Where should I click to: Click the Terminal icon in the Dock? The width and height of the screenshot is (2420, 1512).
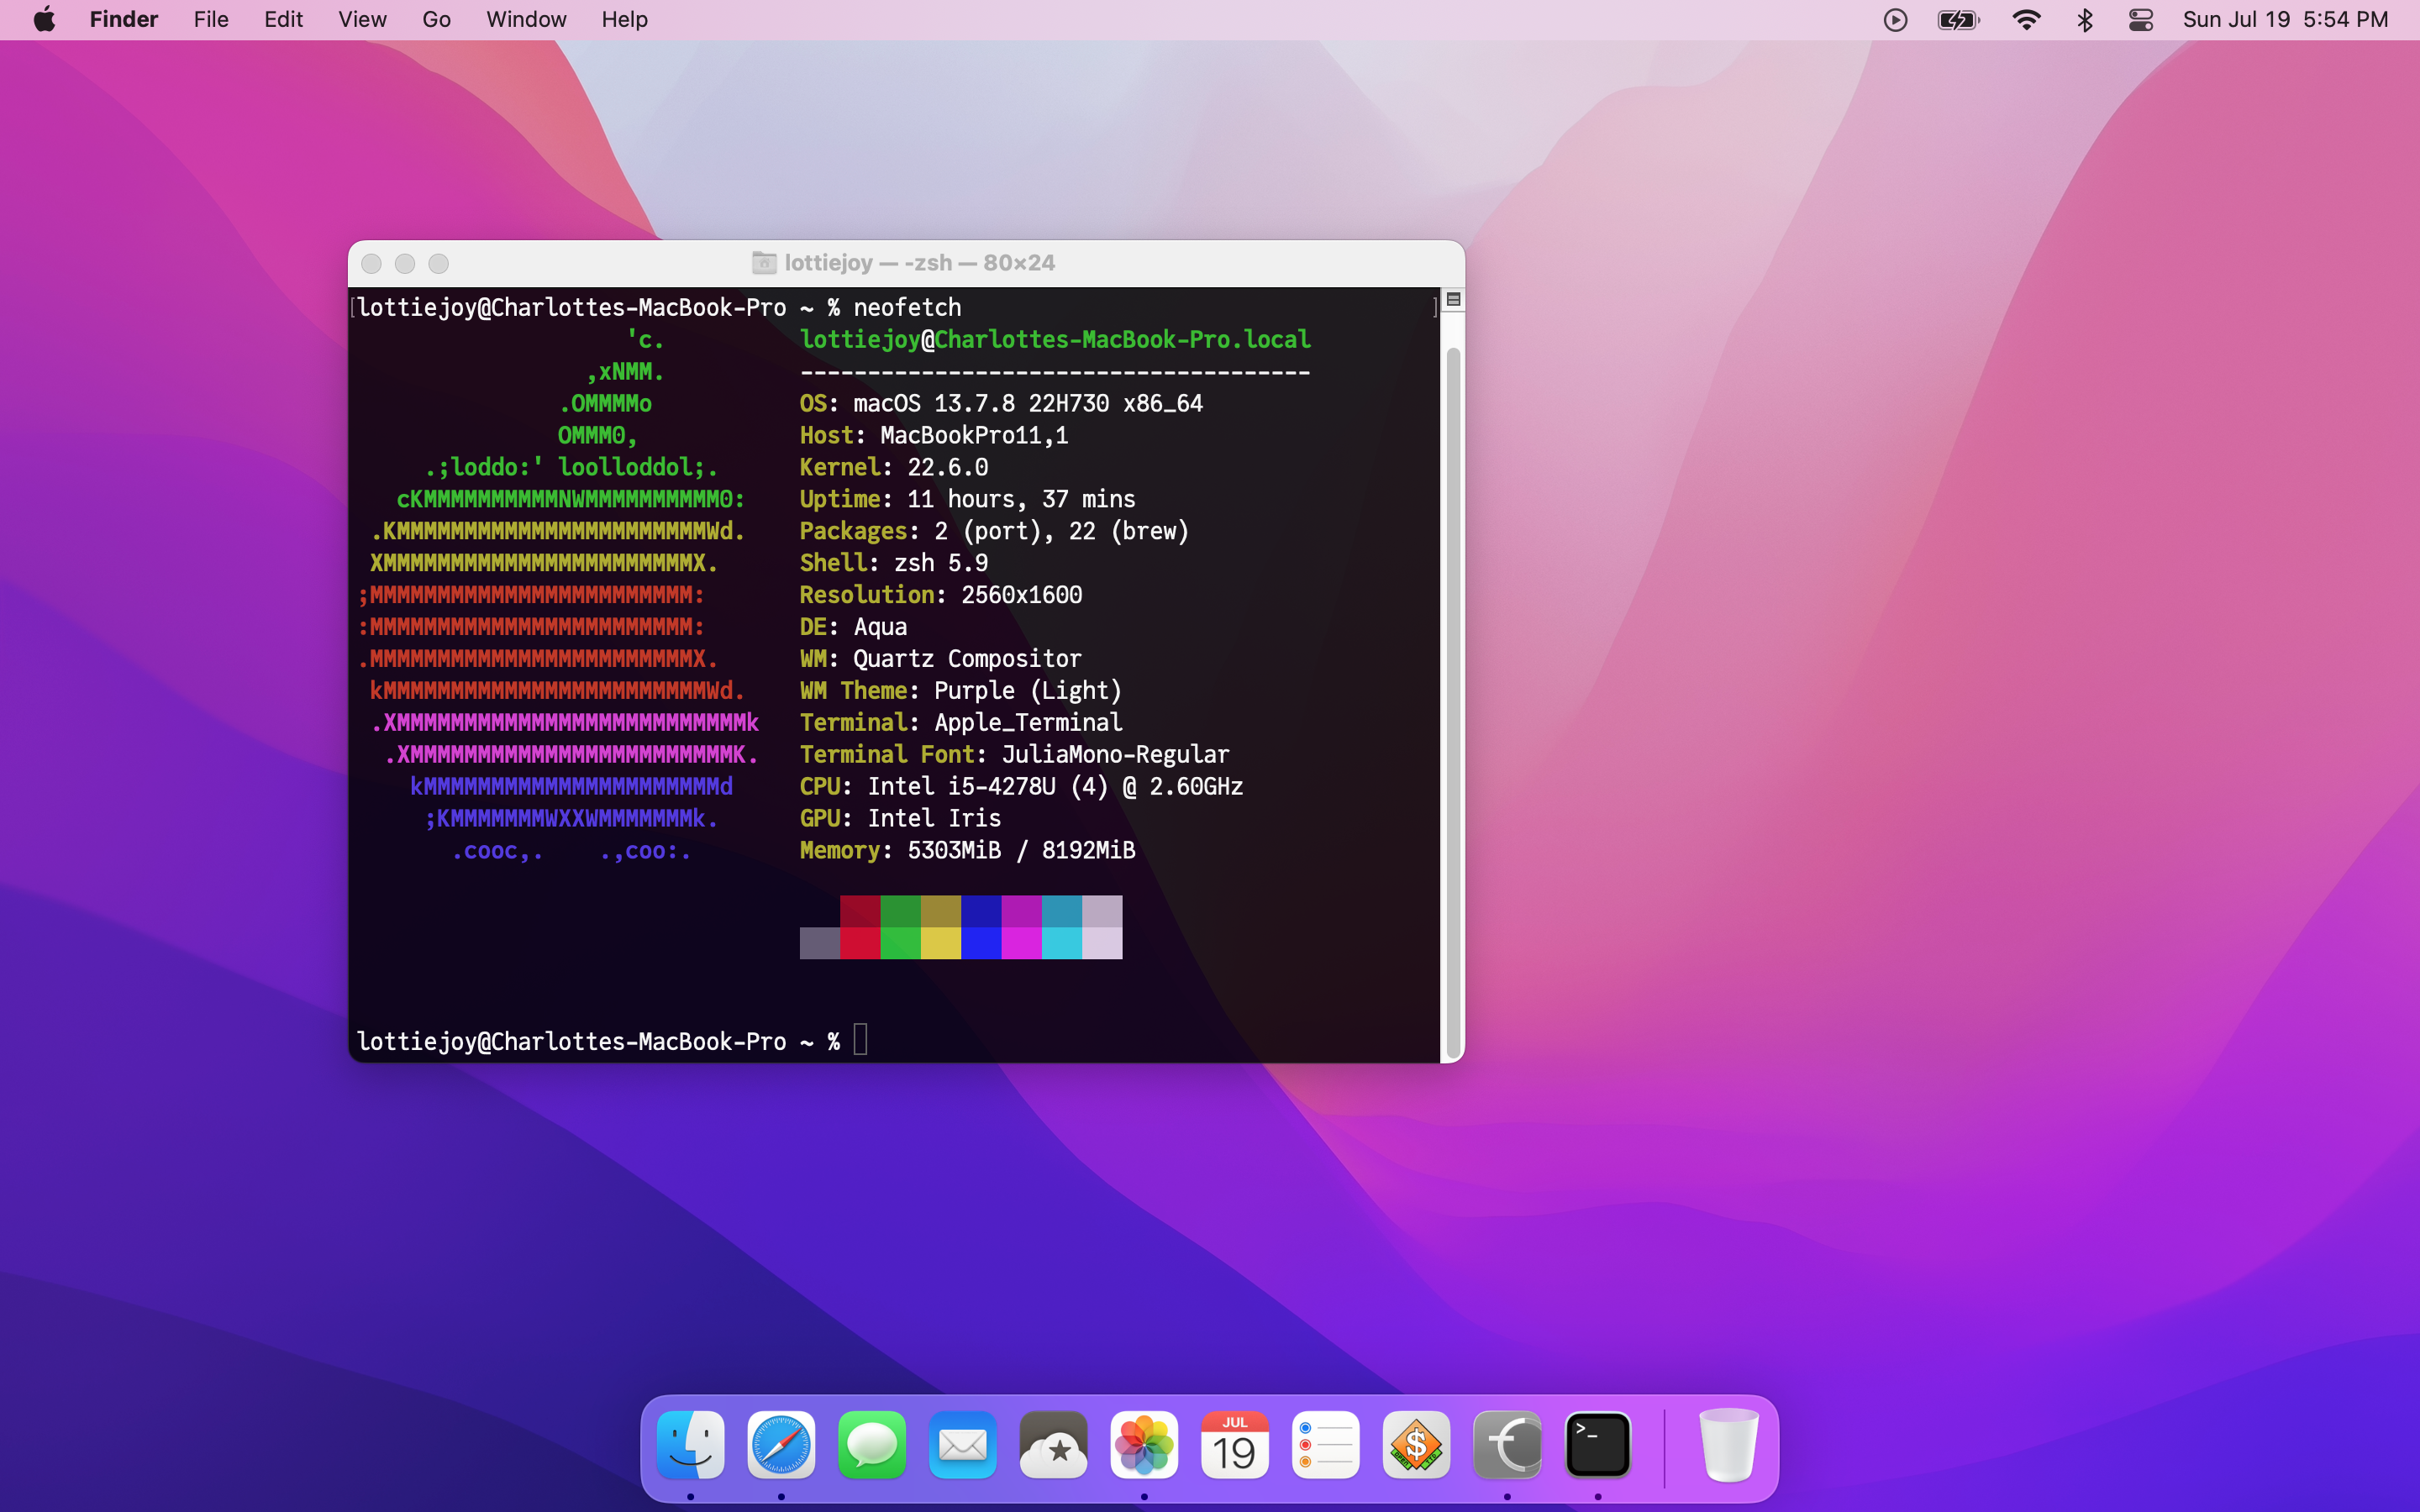(1598, 1444)
